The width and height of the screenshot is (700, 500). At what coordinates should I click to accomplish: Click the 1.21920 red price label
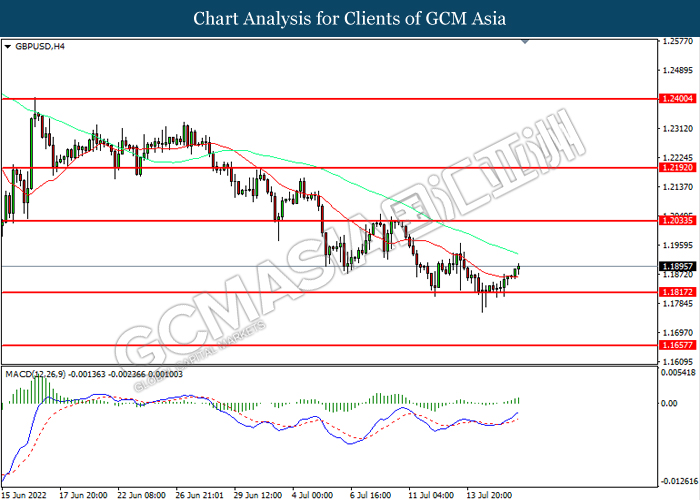(x=678, y=168)
